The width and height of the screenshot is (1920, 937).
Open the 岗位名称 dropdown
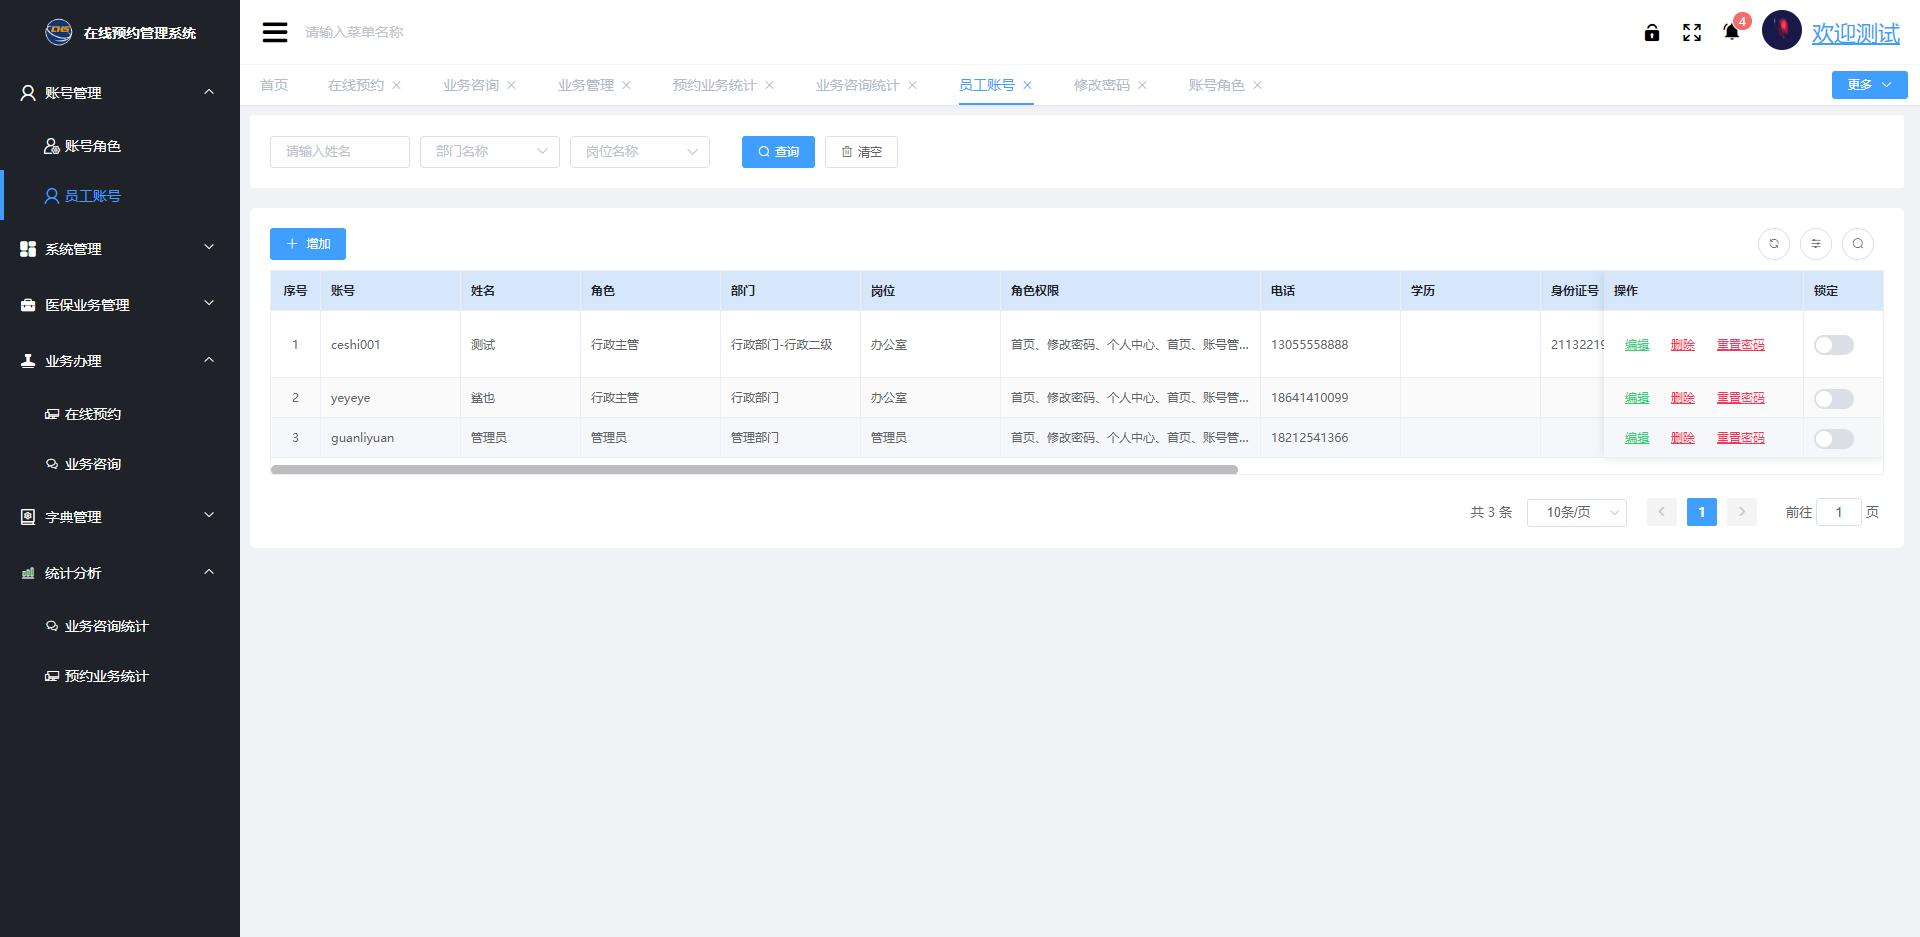pos(640,152)
